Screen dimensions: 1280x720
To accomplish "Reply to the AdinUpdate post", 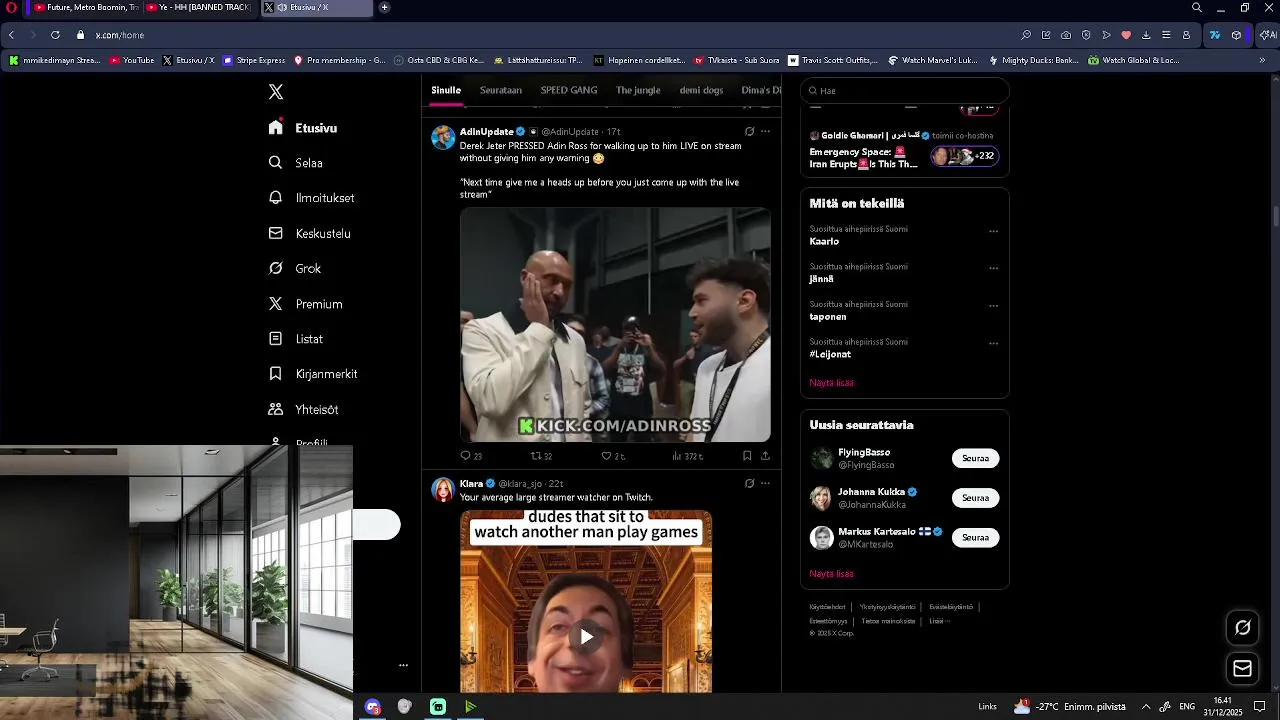I will (x=470, y=456).
